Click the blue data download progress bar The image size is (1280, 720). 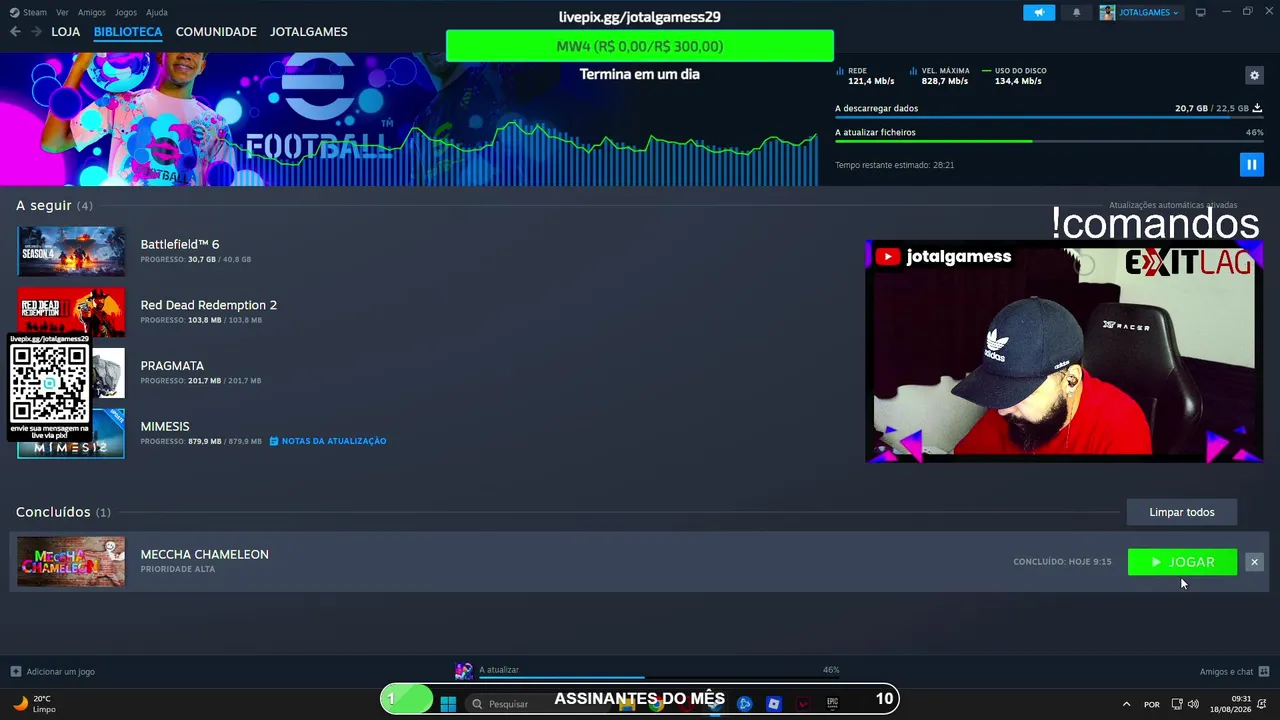coord(1049,118)
